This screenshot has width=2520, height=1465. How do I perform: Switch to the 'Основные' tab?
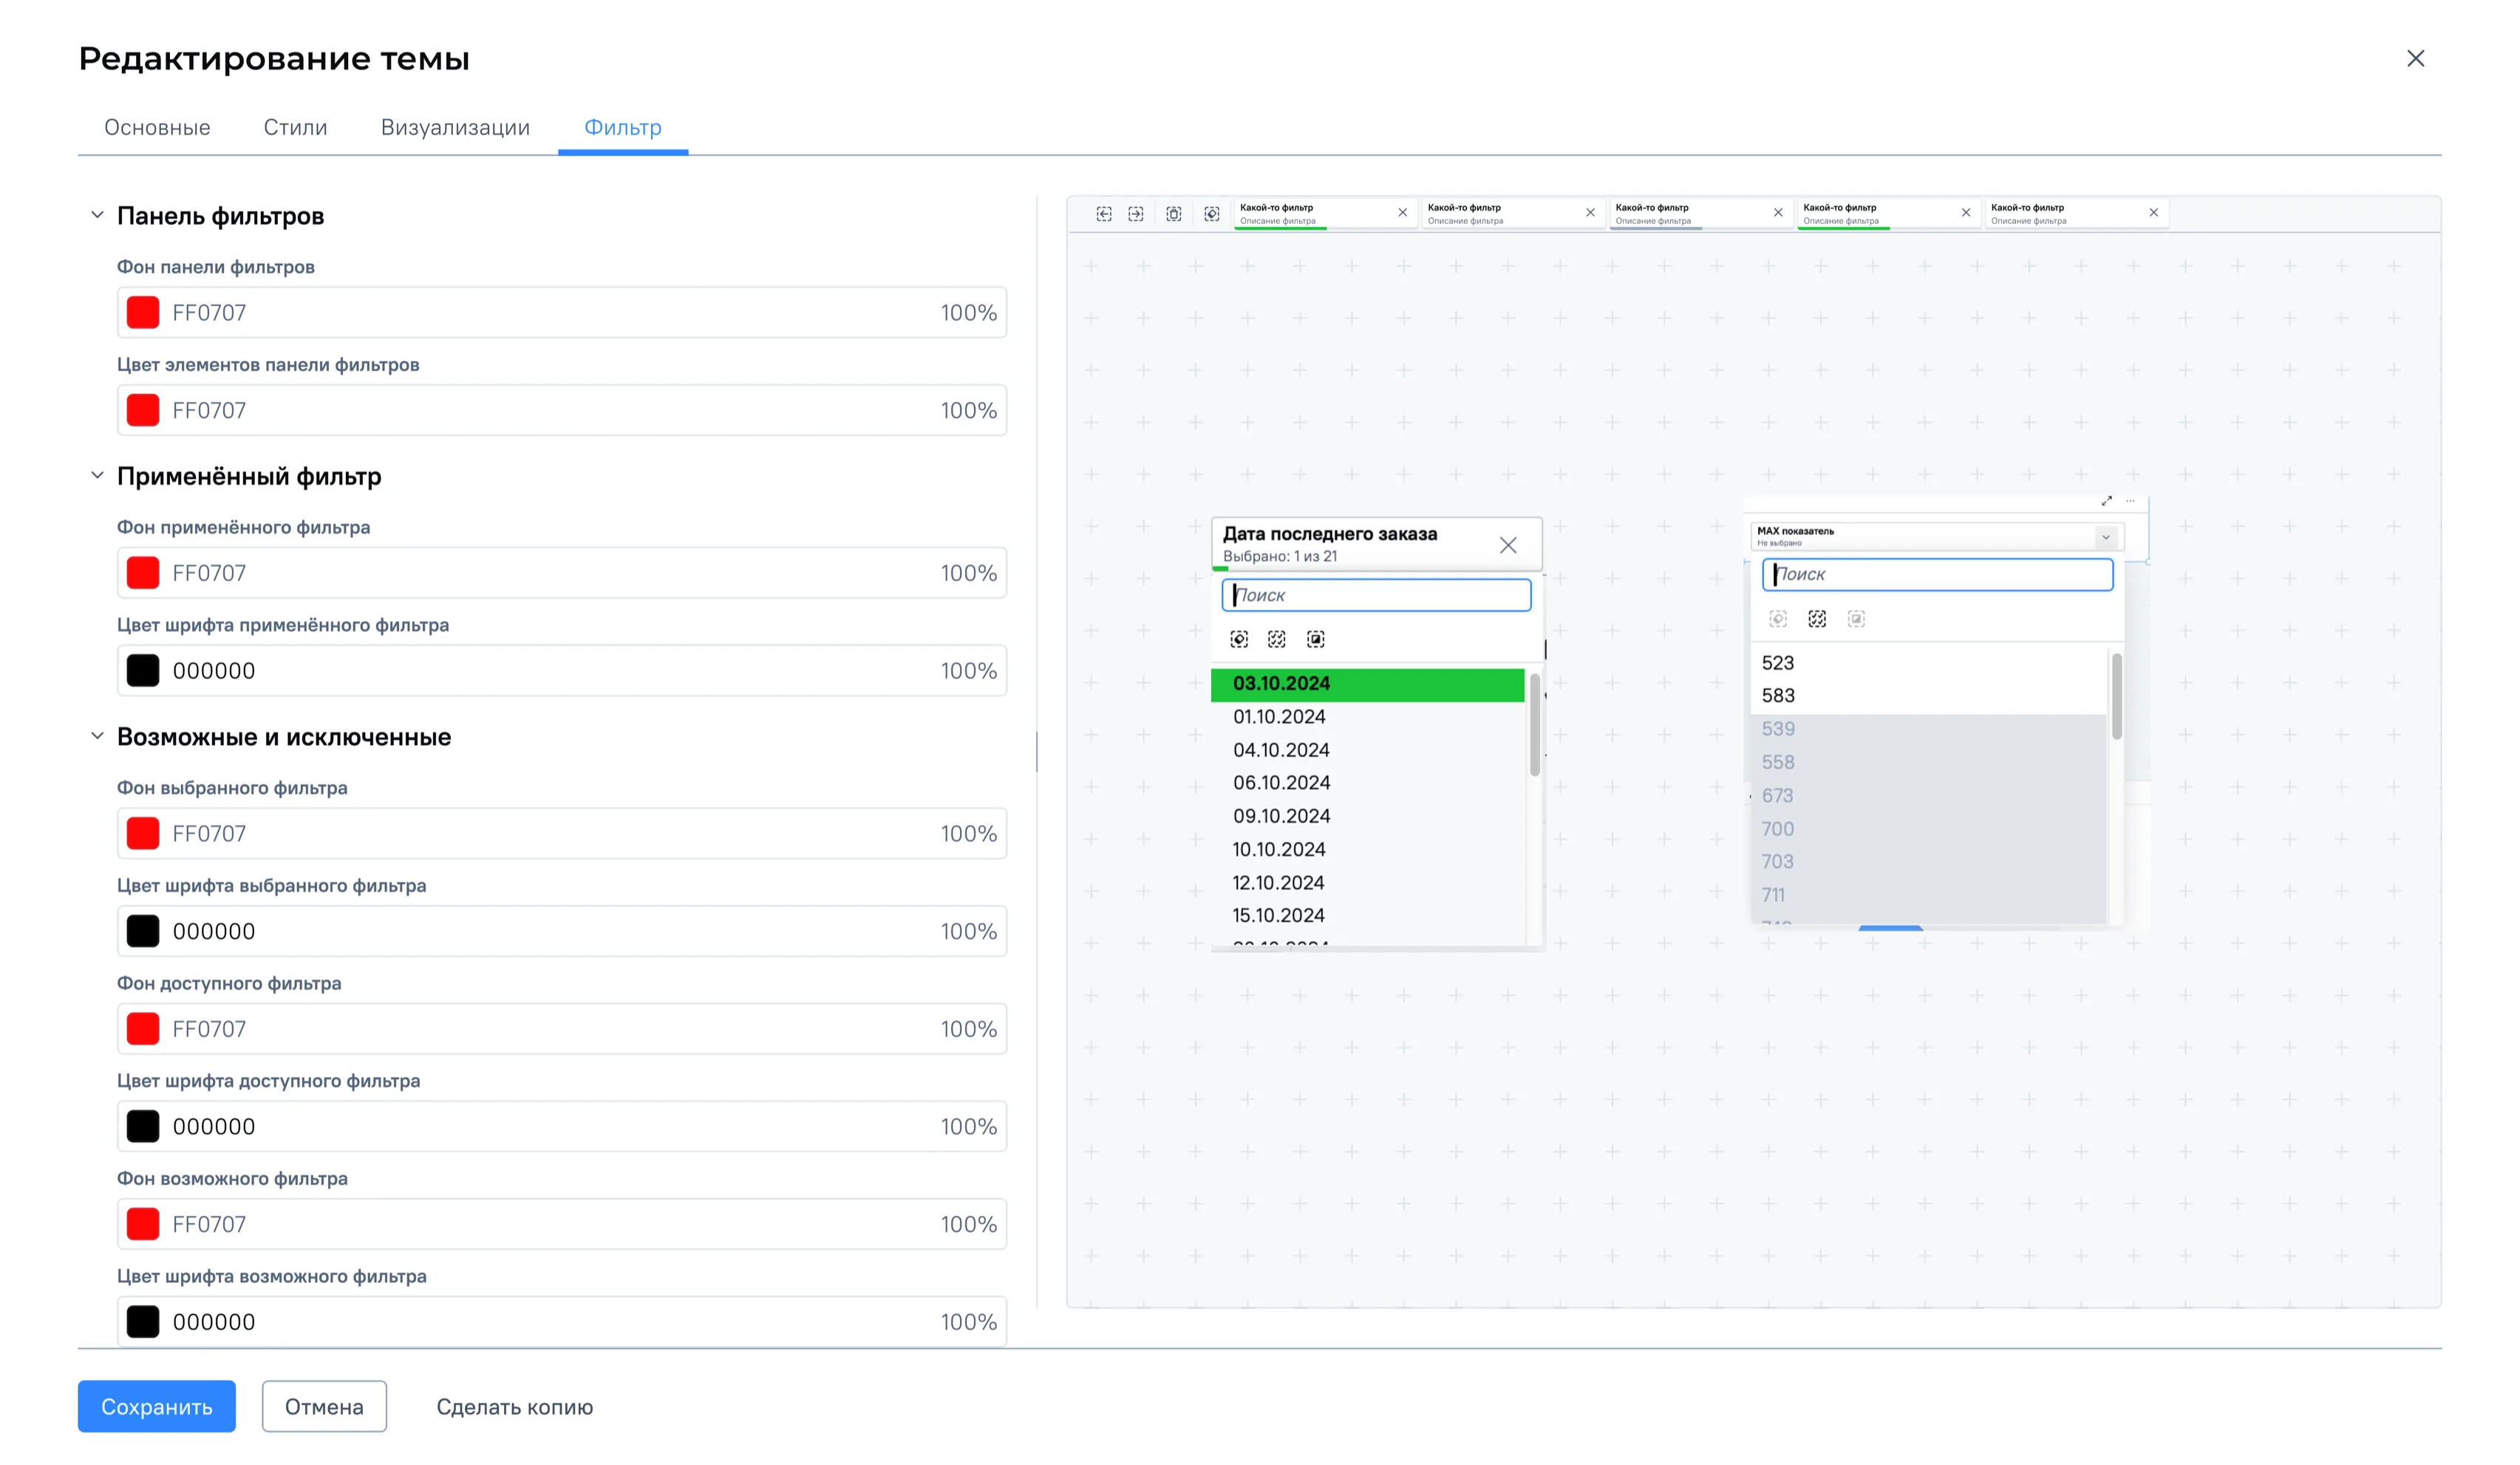[157, 128]
